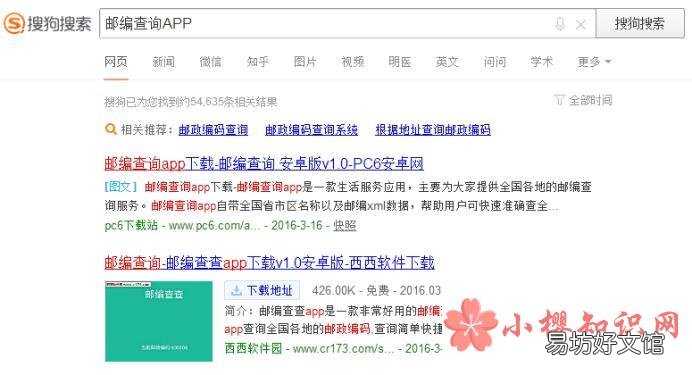Image resolution: width=692 pixels, height=375 pixels.
Task: Switch to the 英文 tab
Action: point(447,62)
